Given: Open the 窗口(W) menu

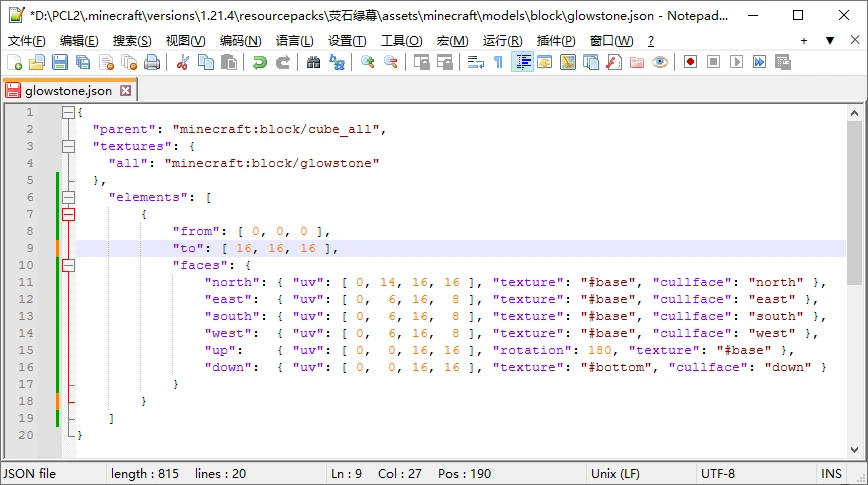Looking at the screenshot, I should click(611, 40).
